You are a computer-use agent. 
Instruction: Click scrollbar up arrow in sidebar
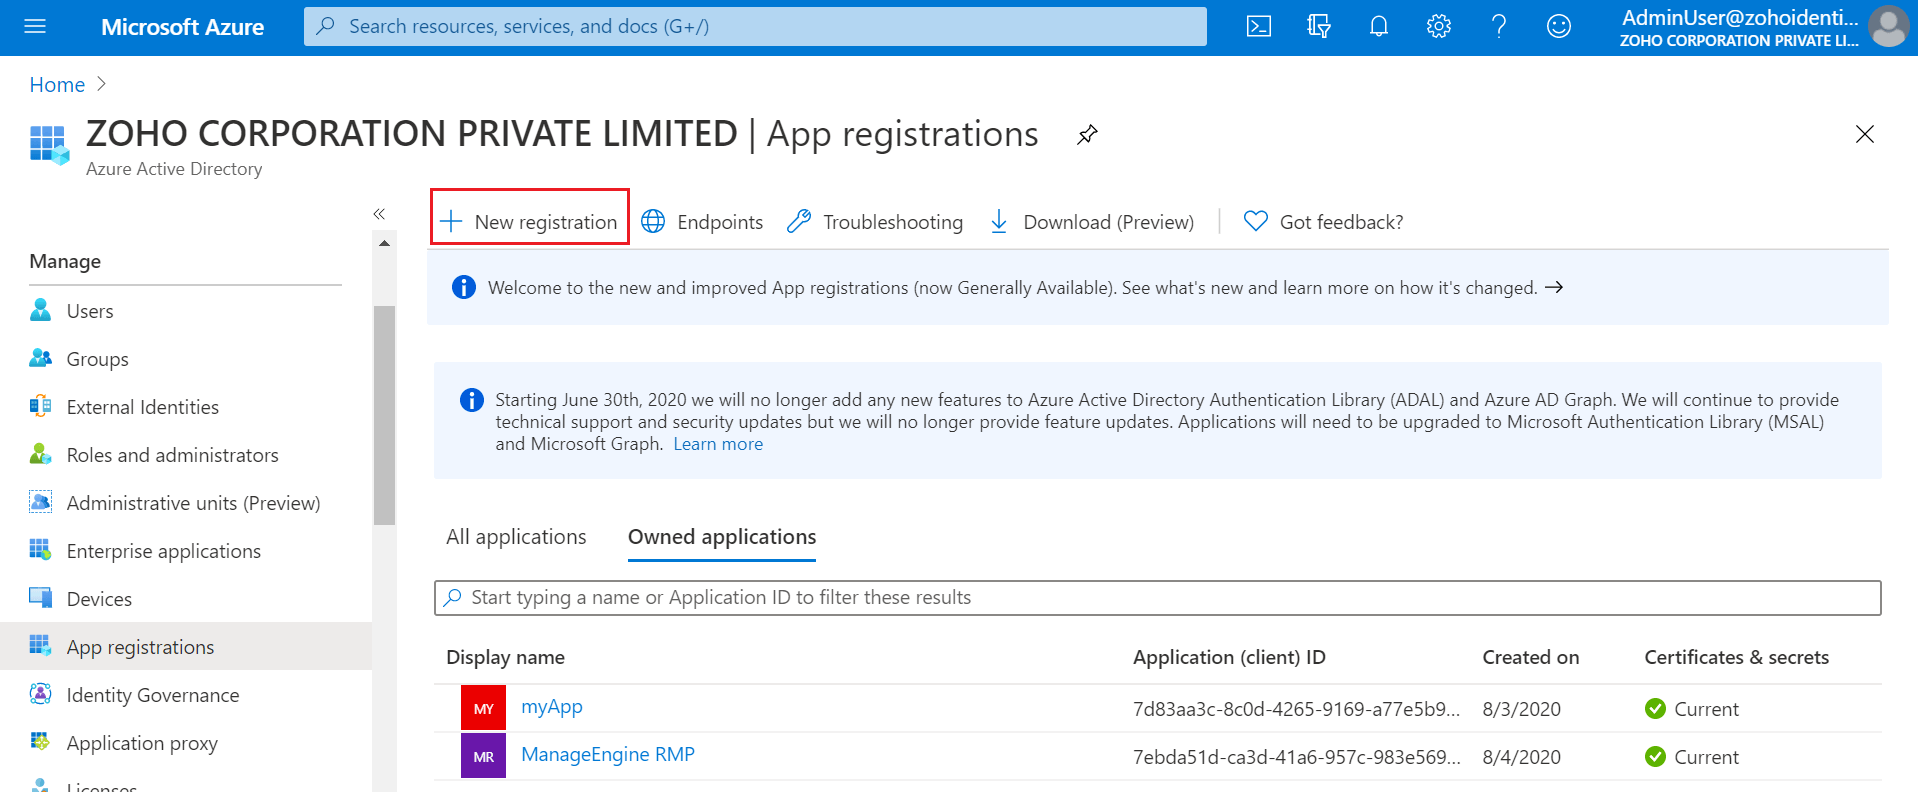coord(384,243)
